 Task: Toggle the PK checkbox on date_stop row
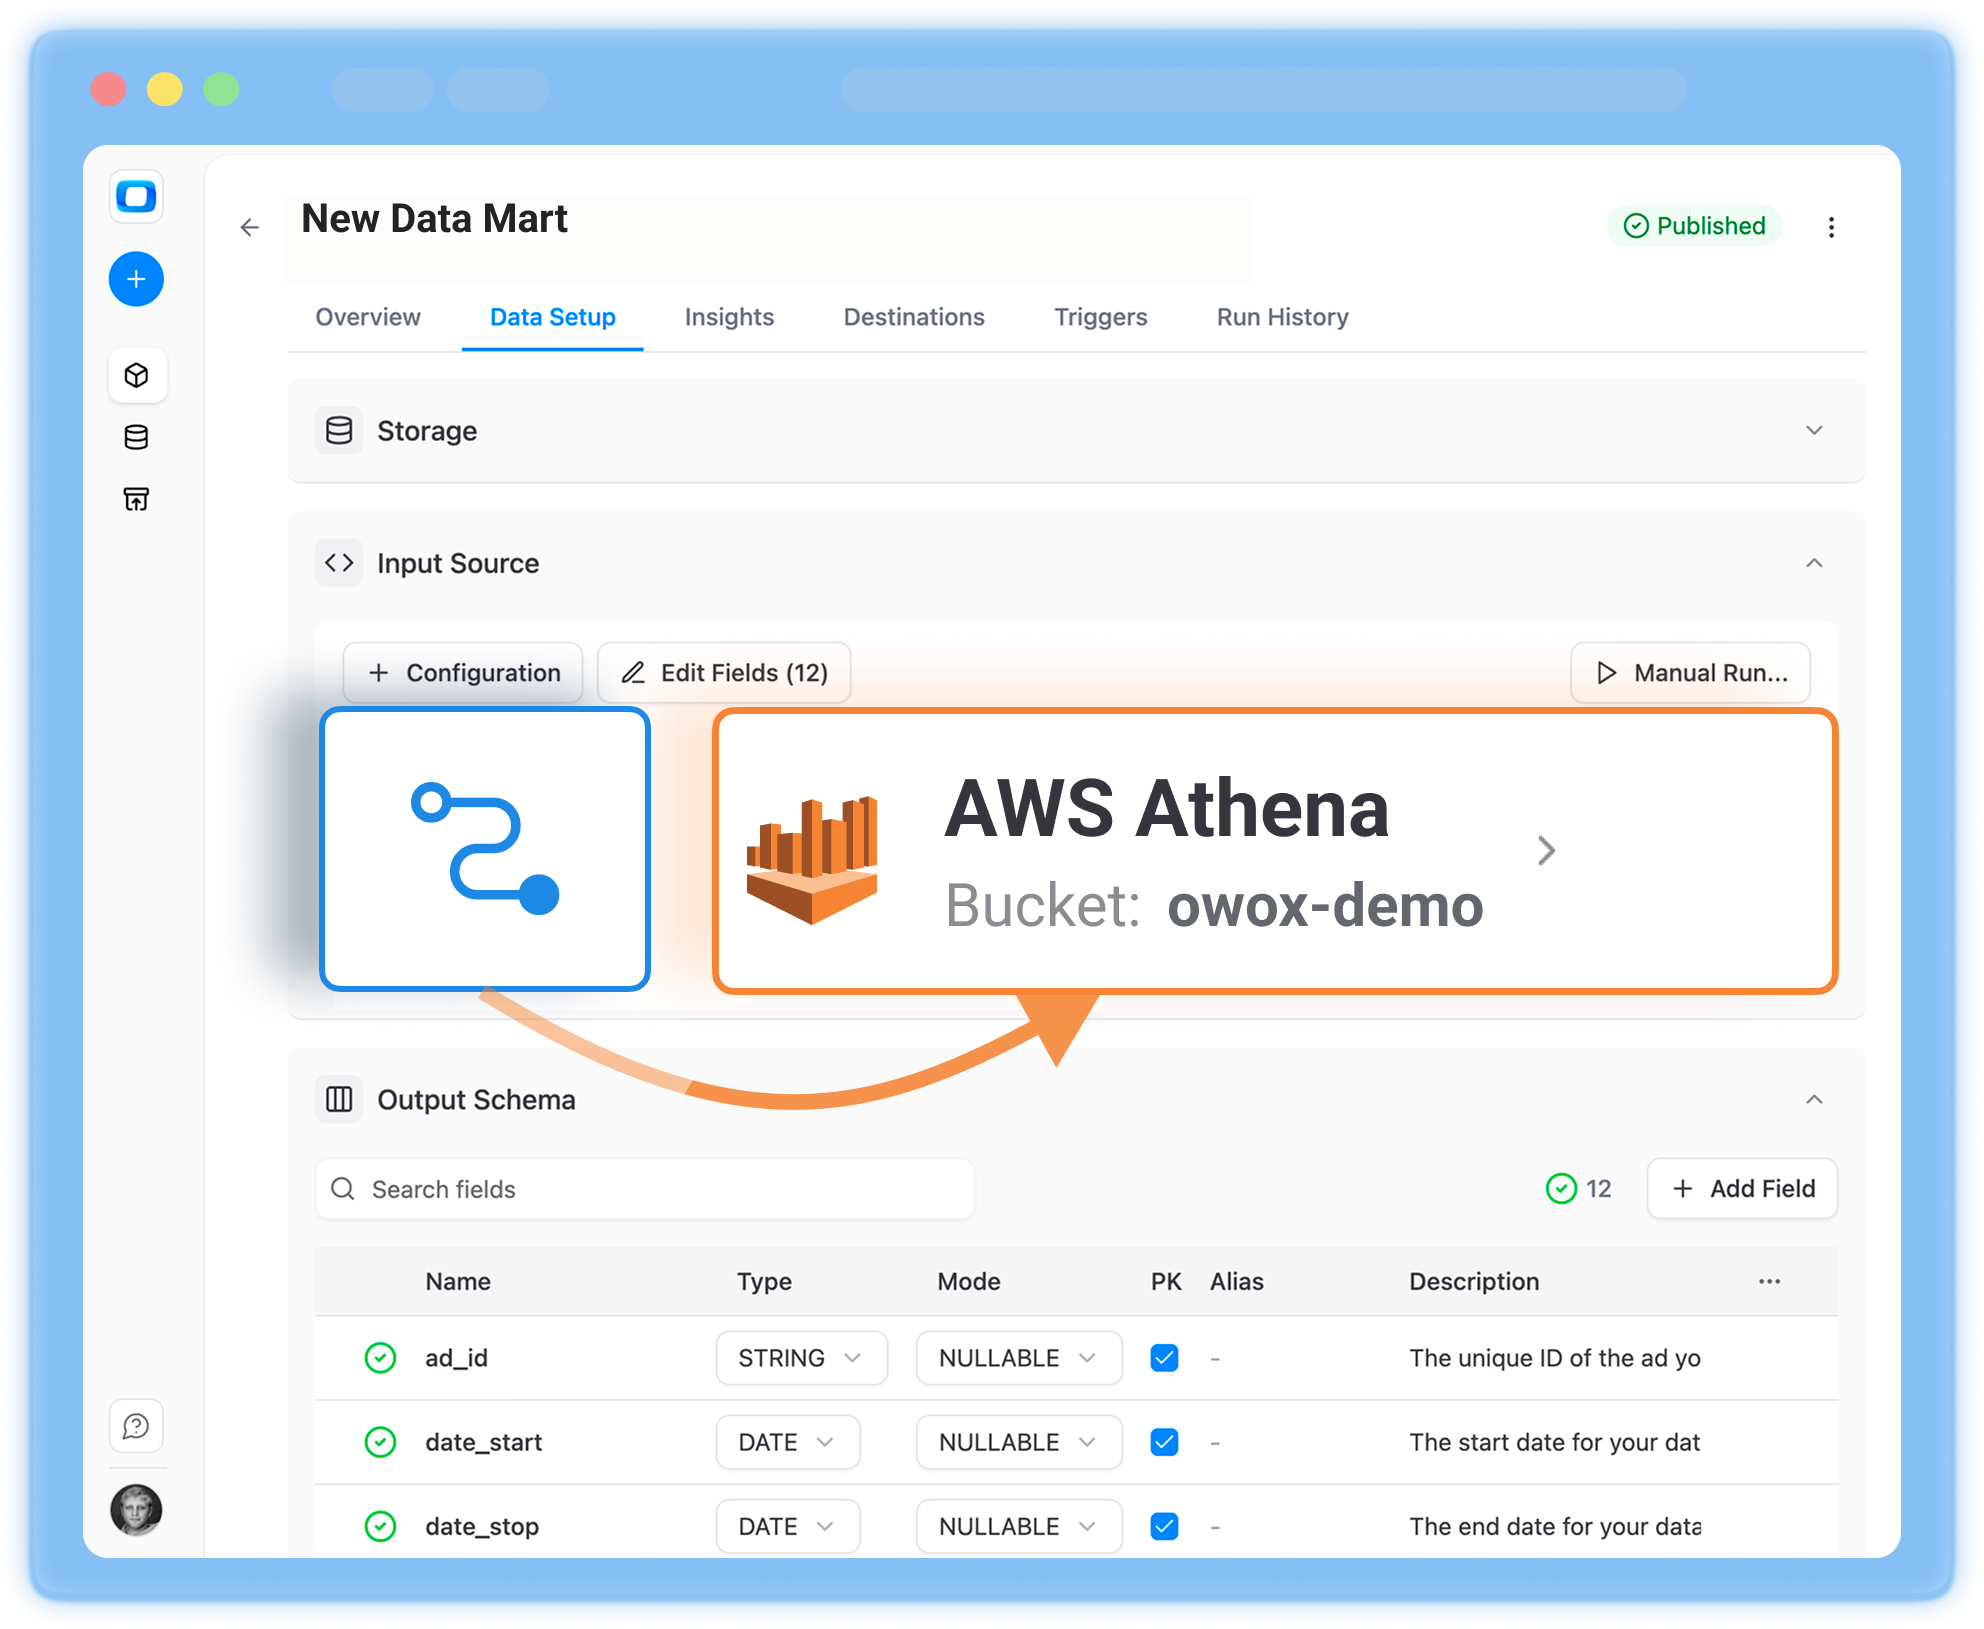[x=1164, y=1526]
